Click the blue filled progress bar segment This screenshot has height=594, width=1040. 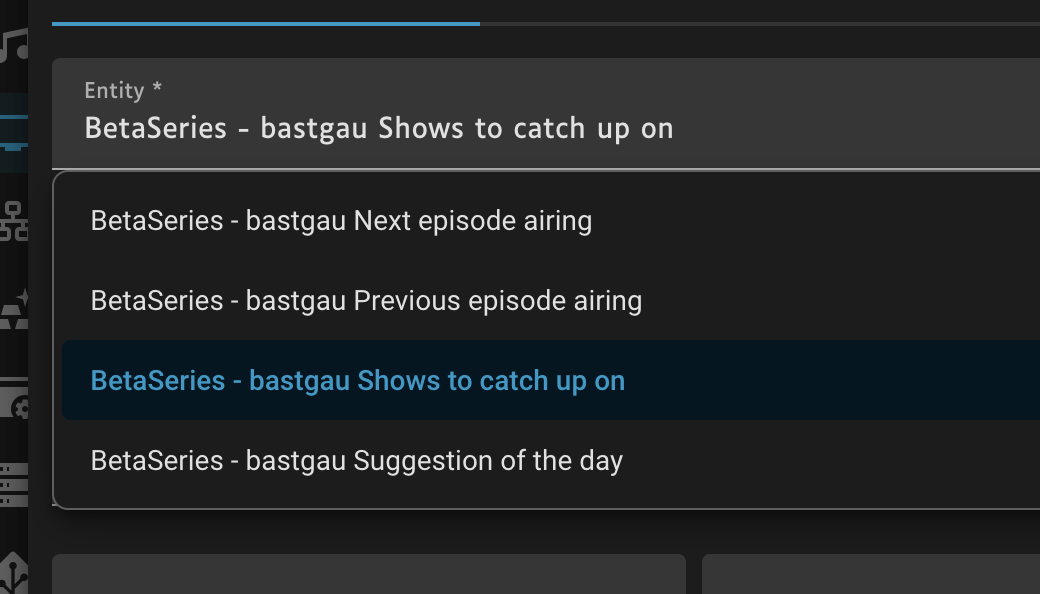[266, 24]
